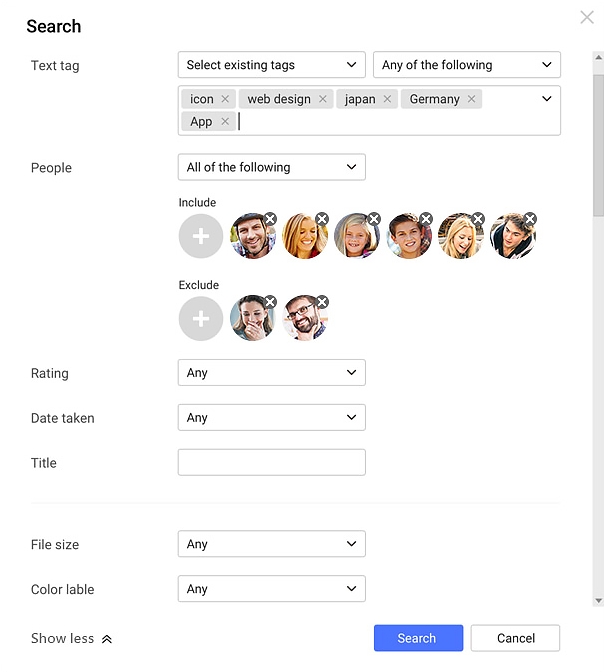Image resolution: width=604 pixels, height=672 pixels.
Task: Remove the first included person
Action: pyautogui.click(x=270, y=219)
